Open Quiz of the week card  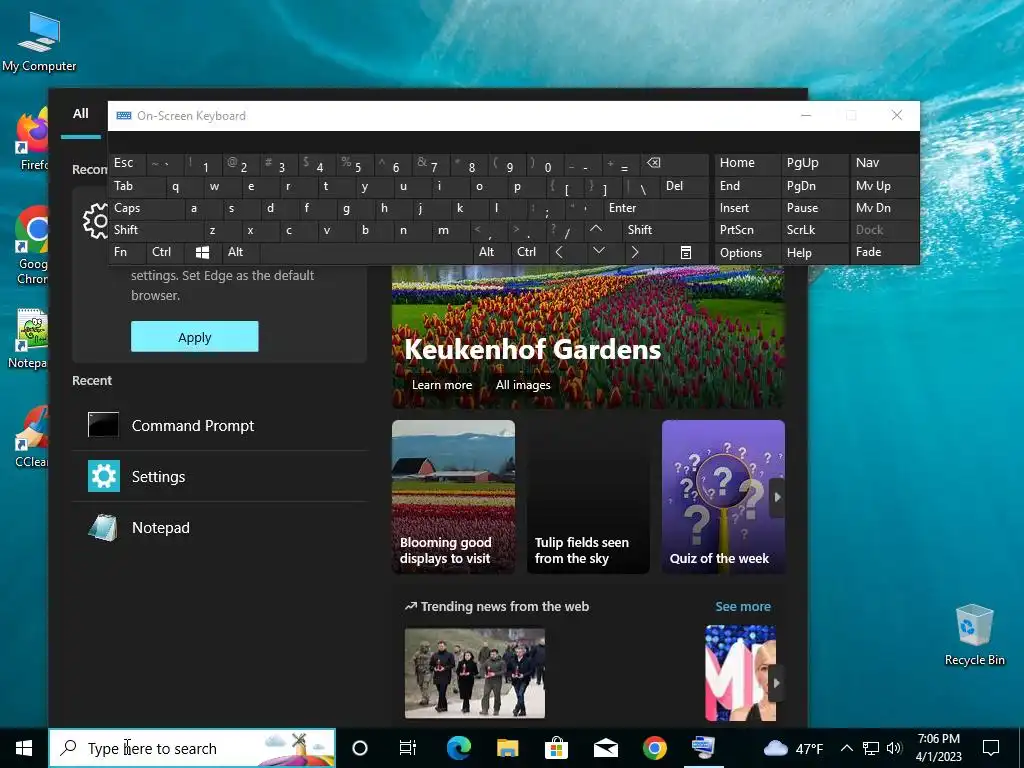click(x=723, y=497)
